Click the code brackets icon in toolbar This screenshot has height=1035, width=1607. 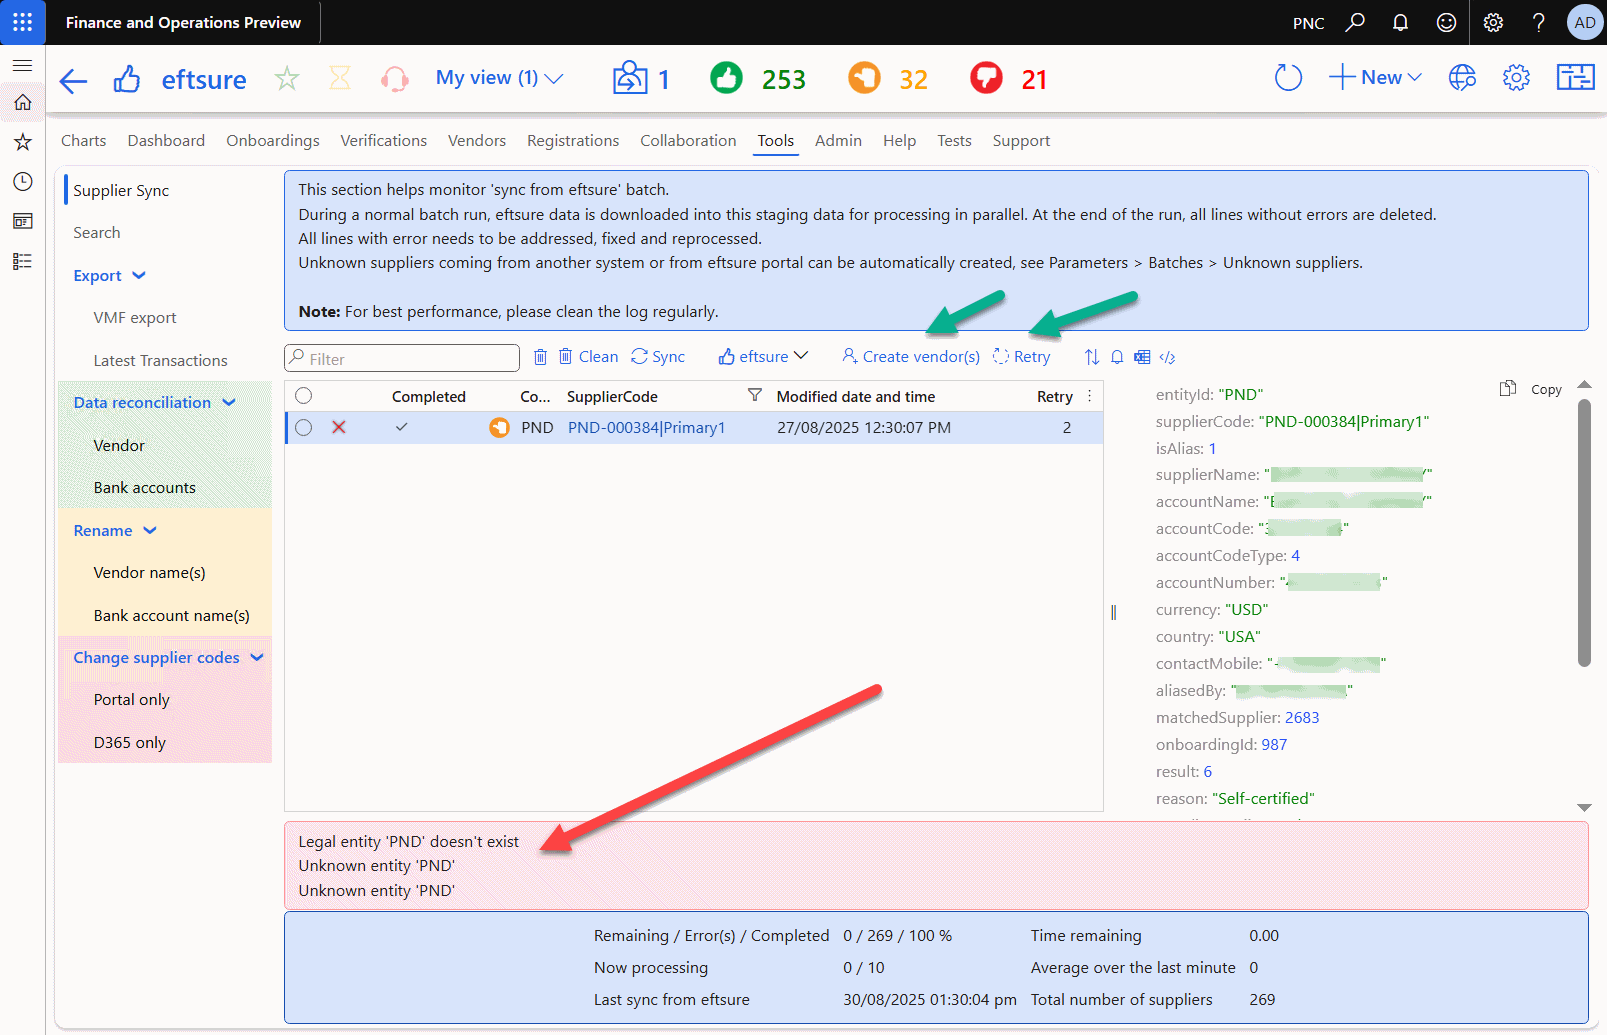pyautogui.click(x=1167, y=357)
